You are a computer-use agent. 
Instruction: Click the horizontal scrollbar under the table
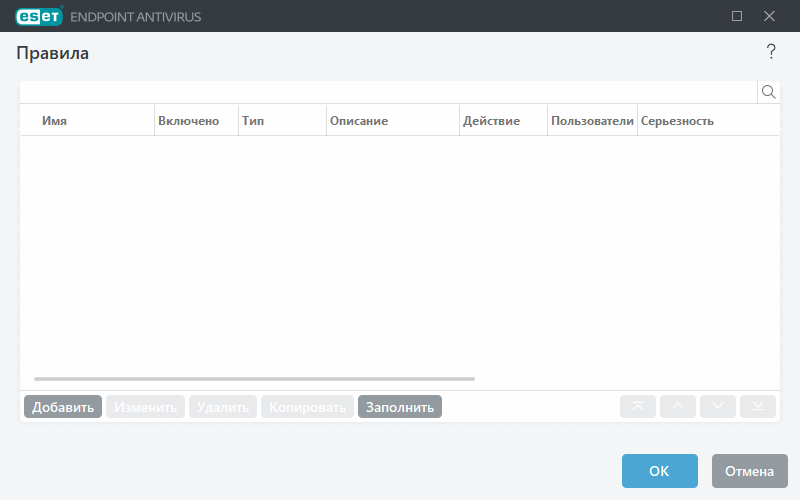point(254,379)
